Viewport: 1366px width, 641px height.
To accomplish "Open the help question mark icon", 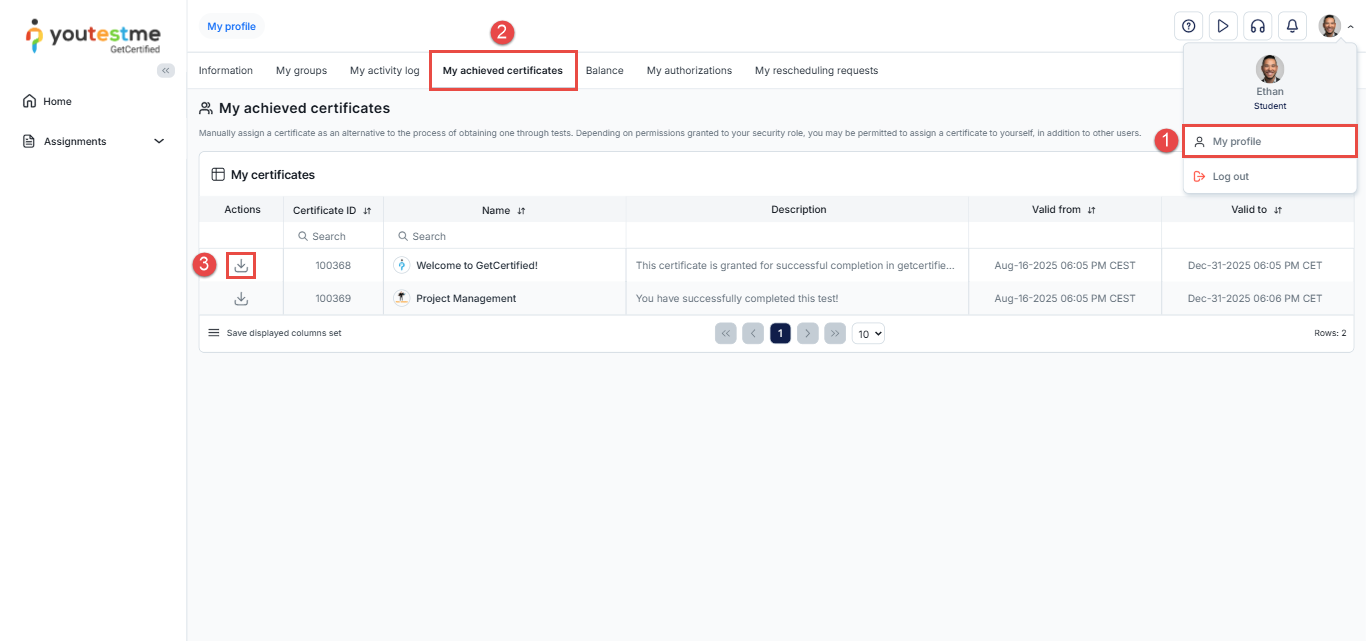I will (1188, 26).
